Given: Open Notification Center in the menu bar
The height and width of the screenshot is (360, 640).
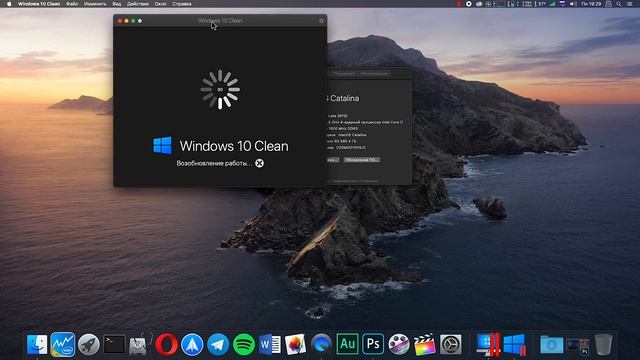Looking at the screenshot, I should (630, 4).
